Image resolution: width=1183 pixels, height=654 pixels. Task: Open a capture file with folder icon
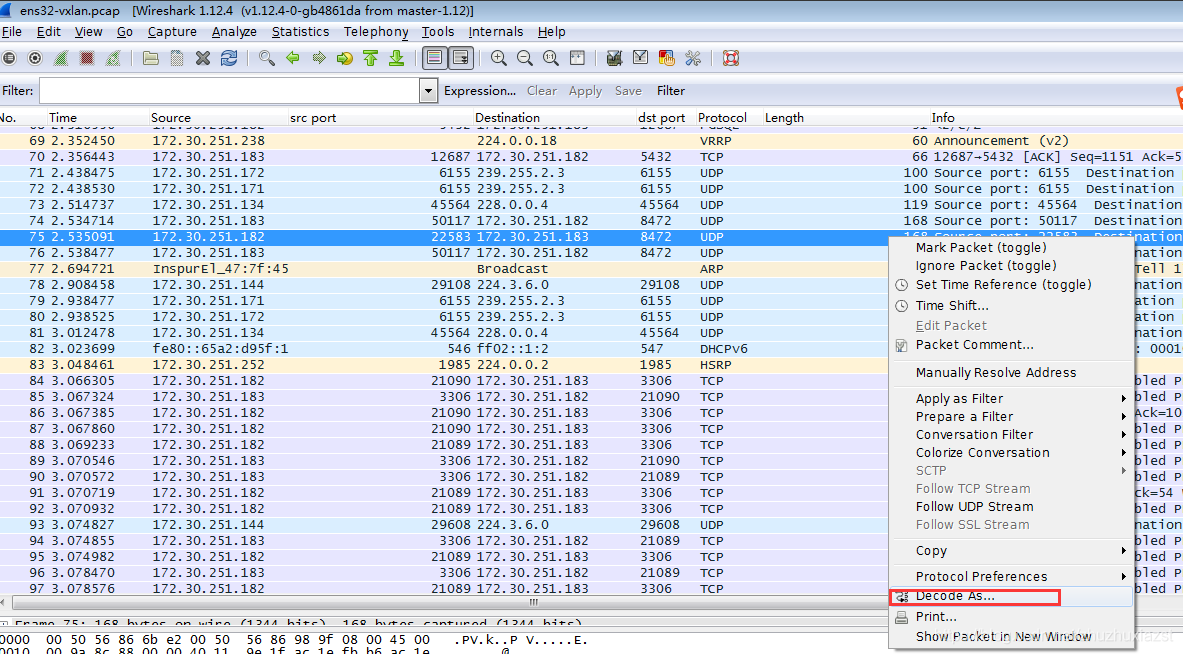point(151,58)
